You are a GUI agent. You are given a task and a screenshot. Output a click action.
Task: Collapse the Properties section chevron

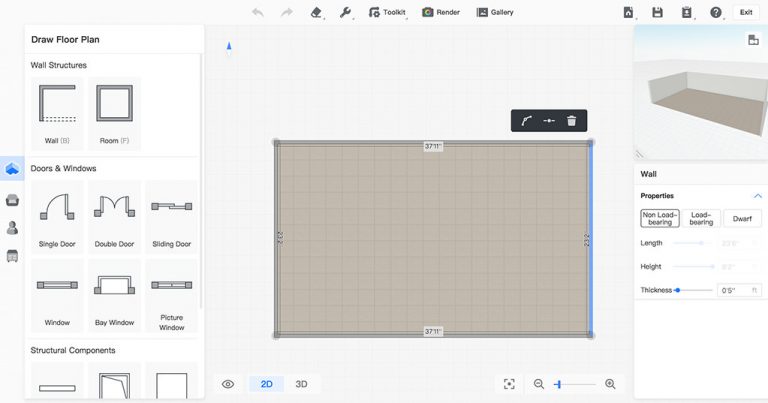[757, 196]
